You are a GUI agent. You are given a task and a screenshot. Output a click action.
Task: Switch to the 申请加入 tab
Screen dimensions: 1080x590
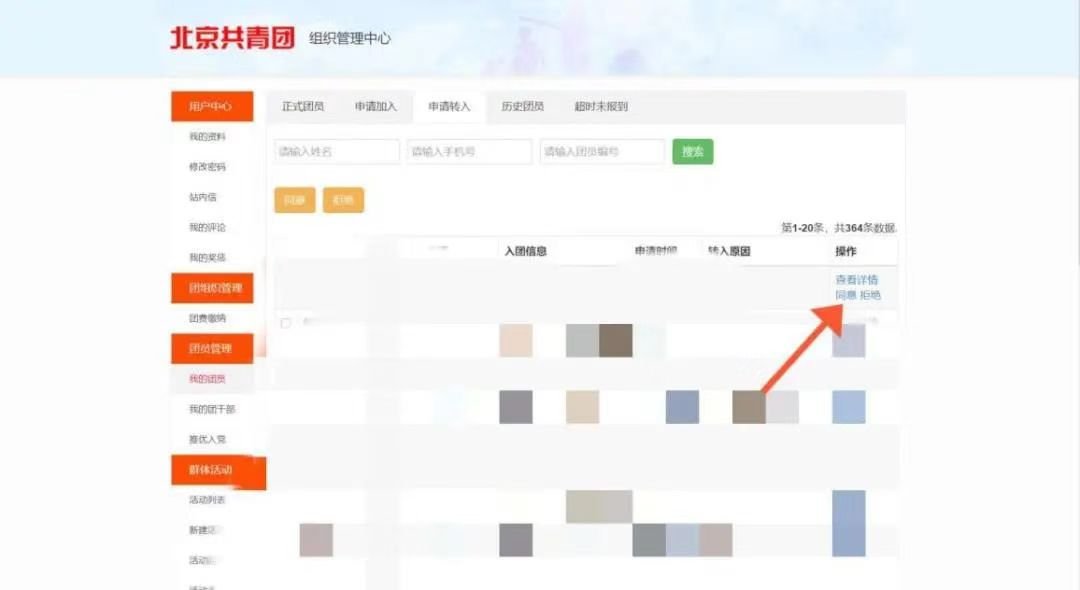(x=376, y=107)
